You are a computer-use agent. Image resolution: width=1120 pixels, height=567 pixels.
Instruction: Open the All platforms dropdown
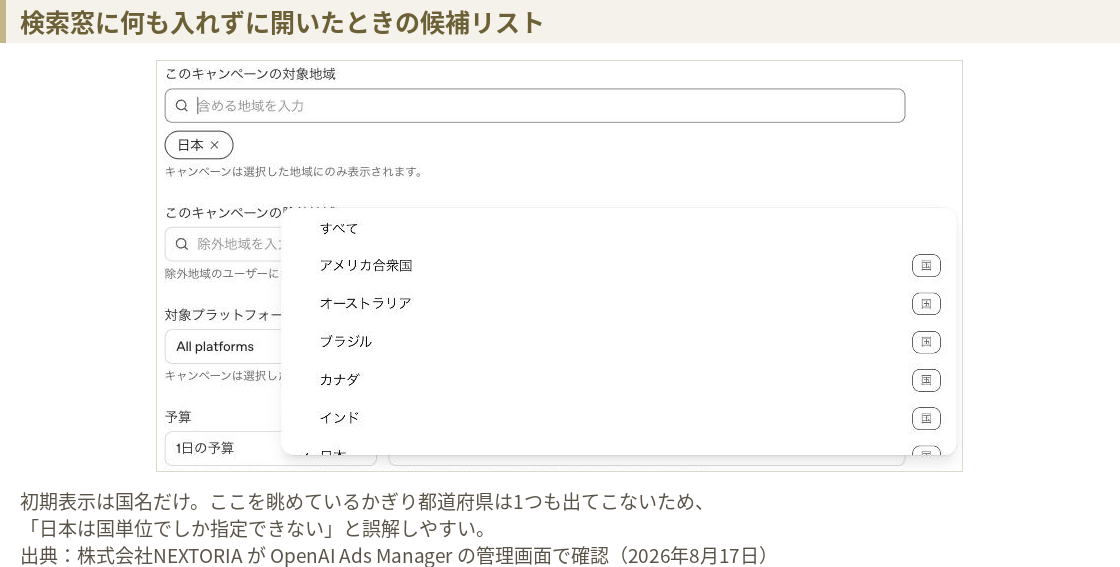tap(223, 346)
